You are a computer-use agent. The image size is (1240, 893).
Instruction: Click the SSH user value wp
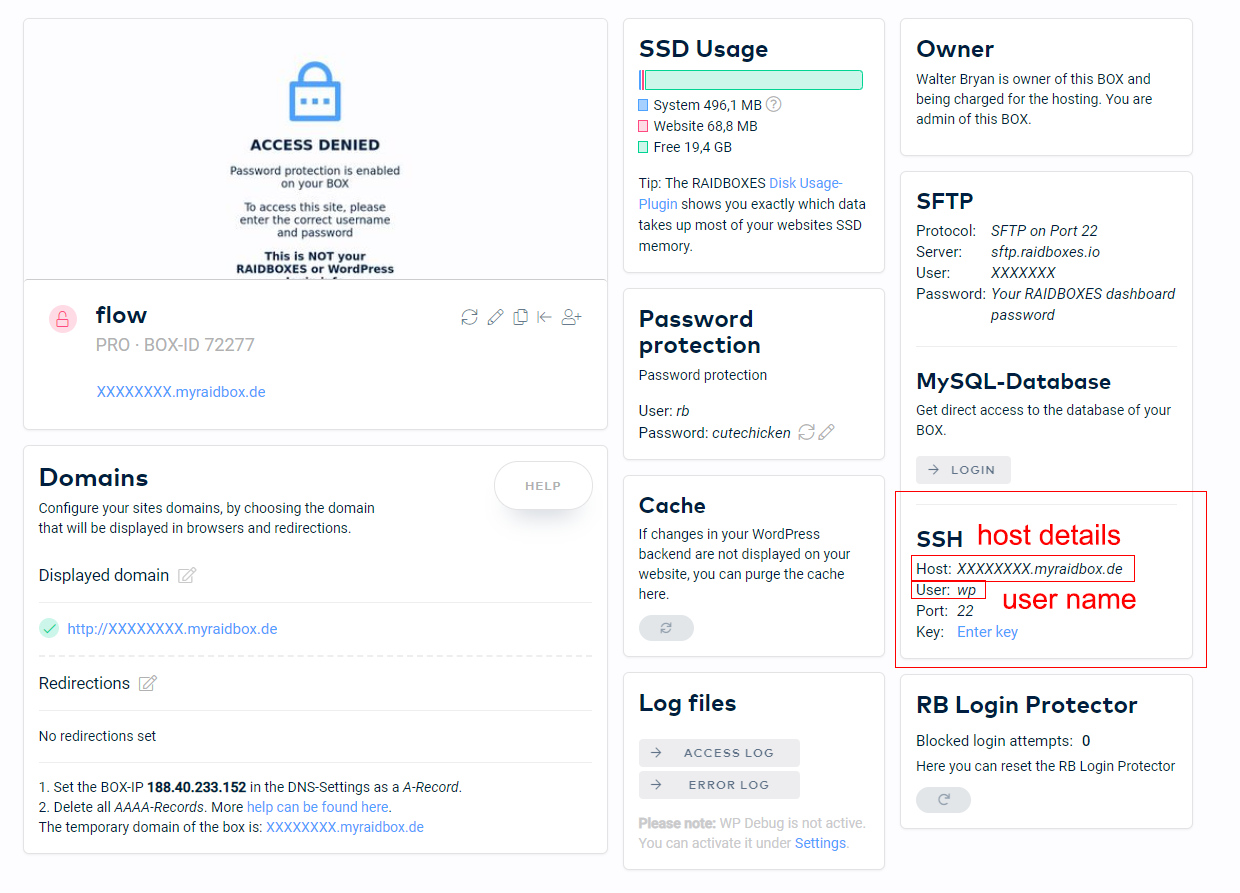coord(966,590)
